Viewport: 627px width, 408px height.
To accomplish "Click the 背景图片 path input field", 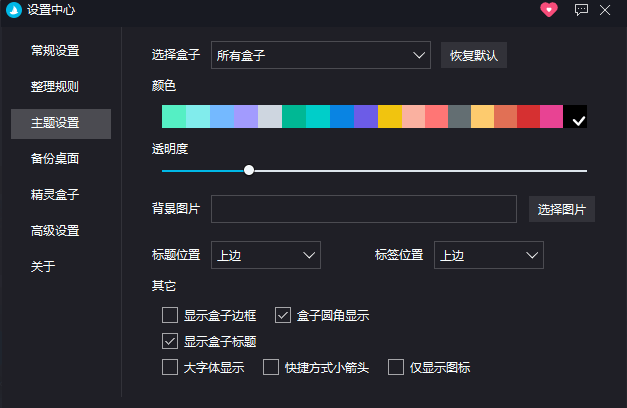I will pyautogui.click(x=364, y=209).
